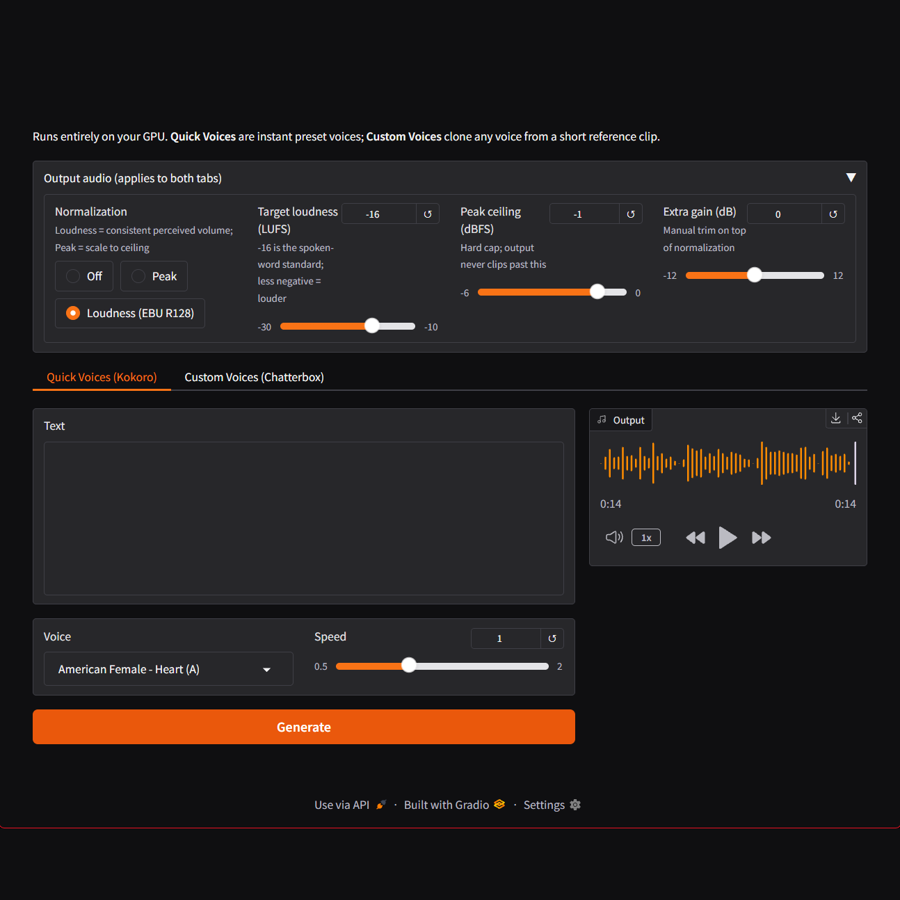Image resolution: width=900 pixels, height=900 pixels.
Task: Click the Extra gain number field
Action: pos(784,214)
